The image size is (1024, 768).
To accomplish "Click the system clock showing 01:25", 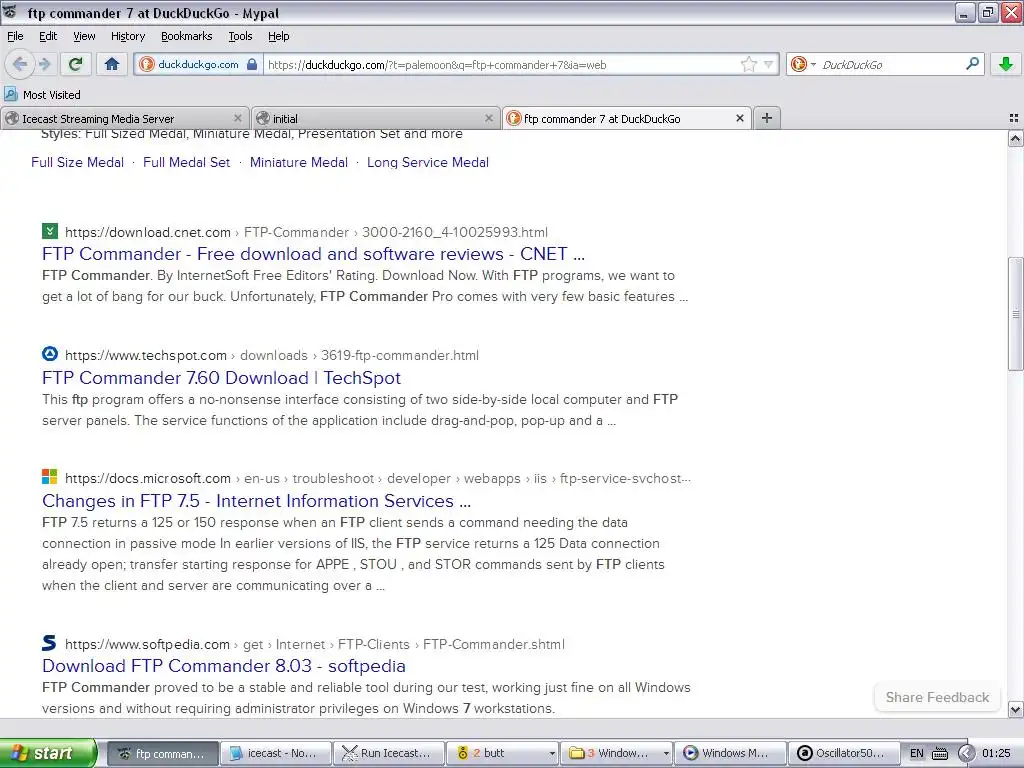I will coord(997,753).
